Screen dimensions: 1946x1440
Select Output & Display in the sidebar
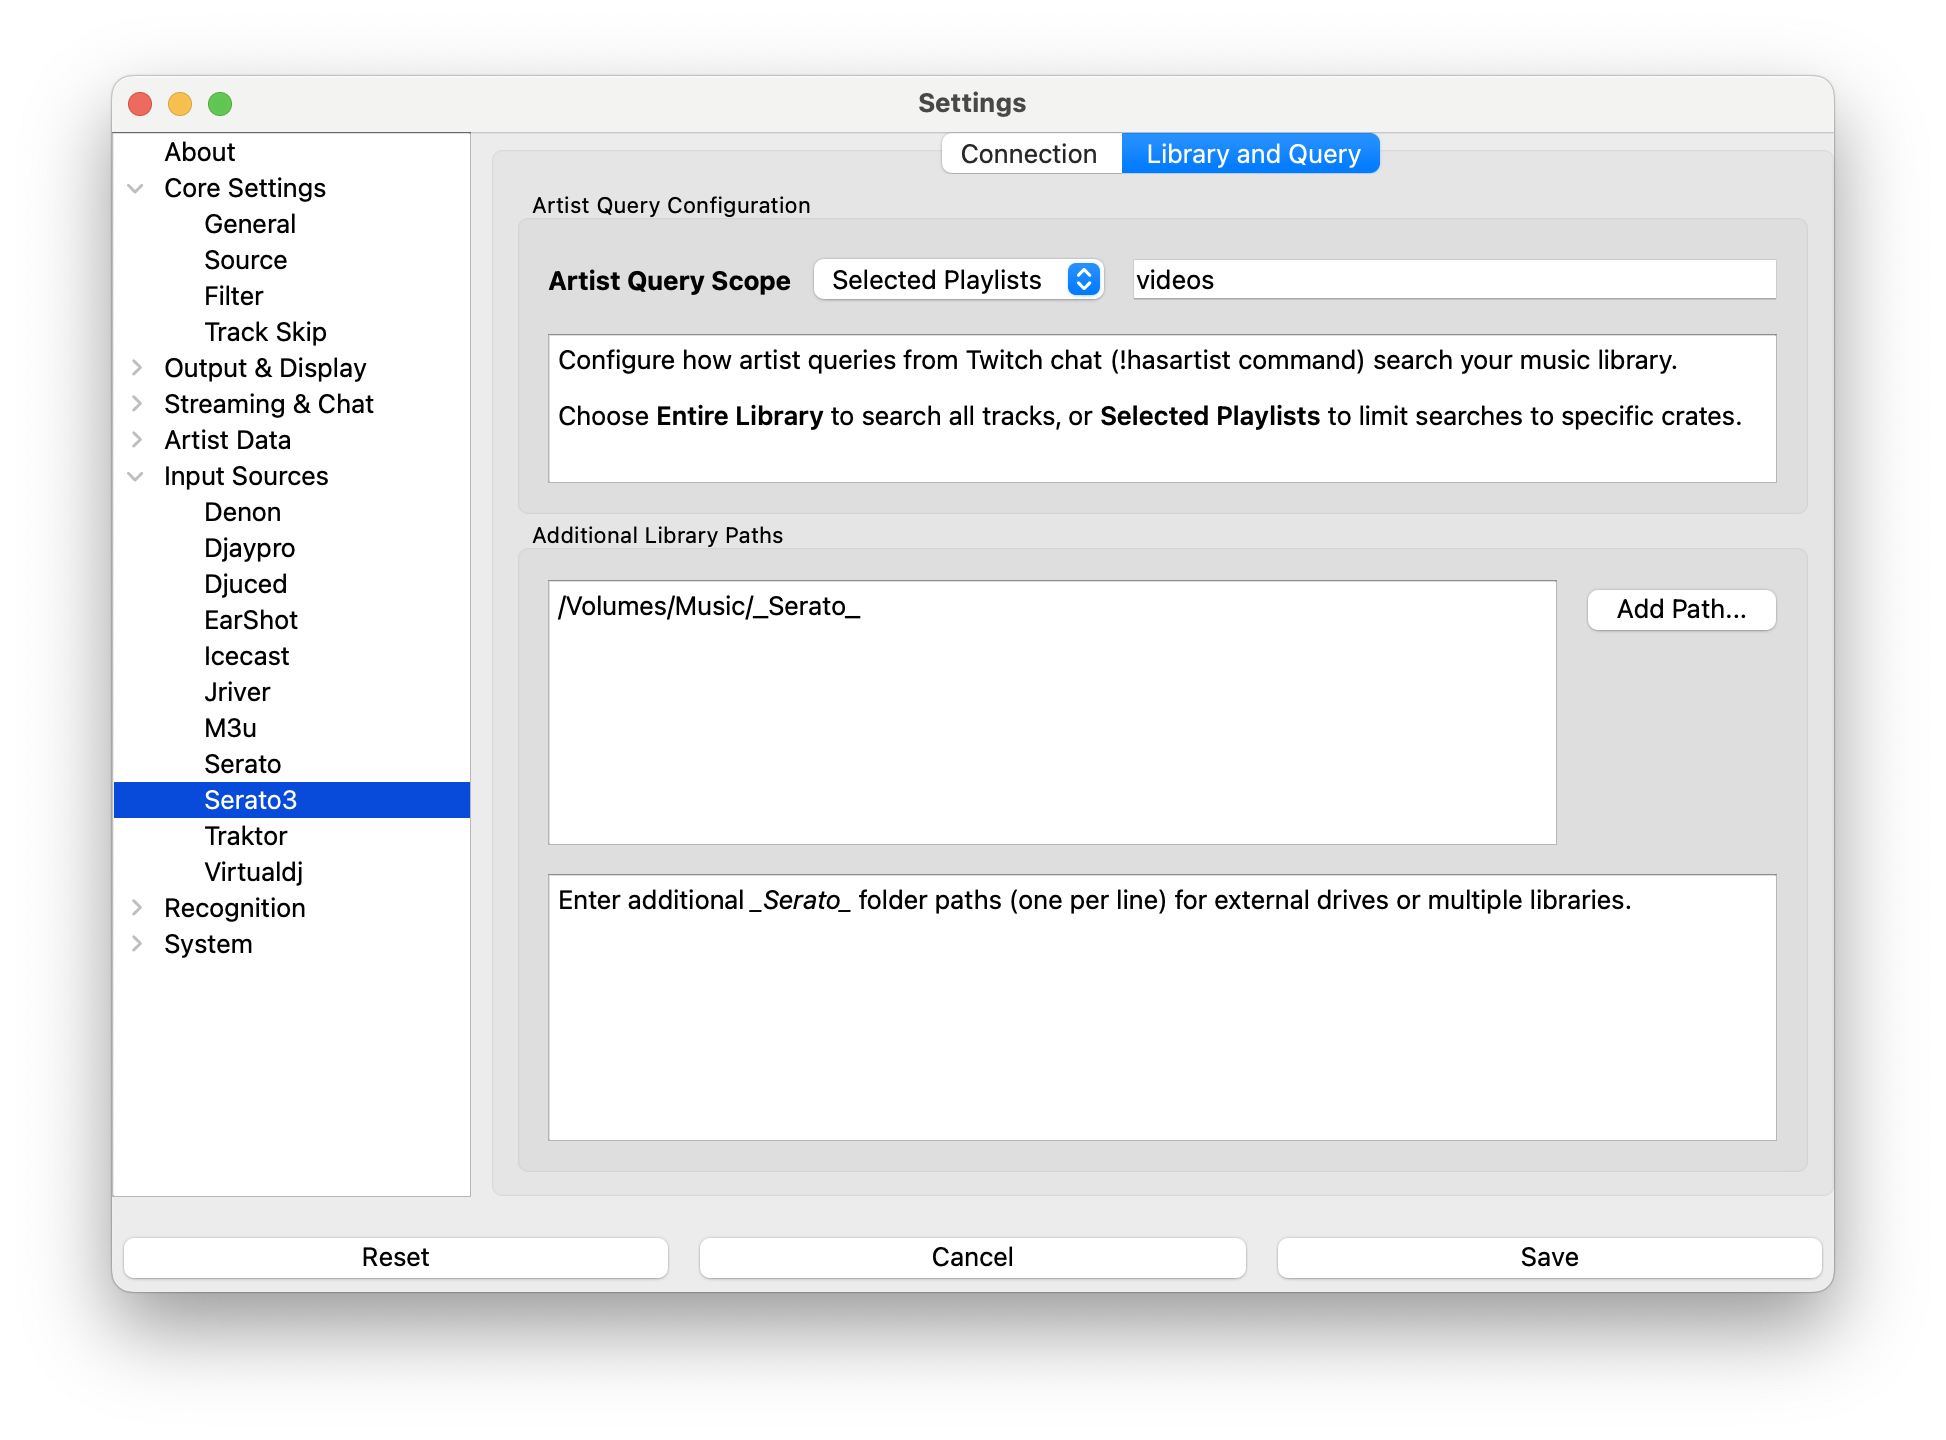pos(265,368)
